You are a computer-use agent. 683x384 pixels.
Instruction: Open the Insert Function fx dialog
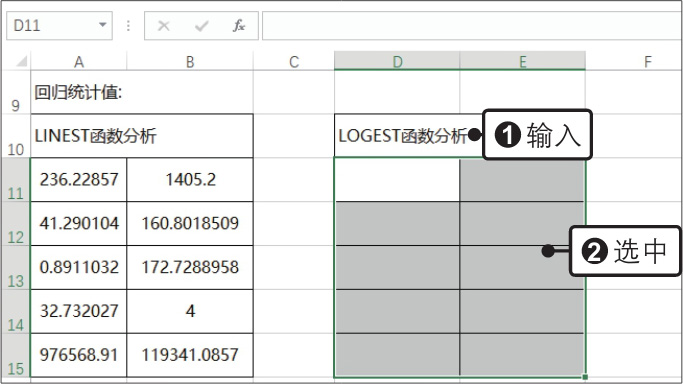pos(239,26)
